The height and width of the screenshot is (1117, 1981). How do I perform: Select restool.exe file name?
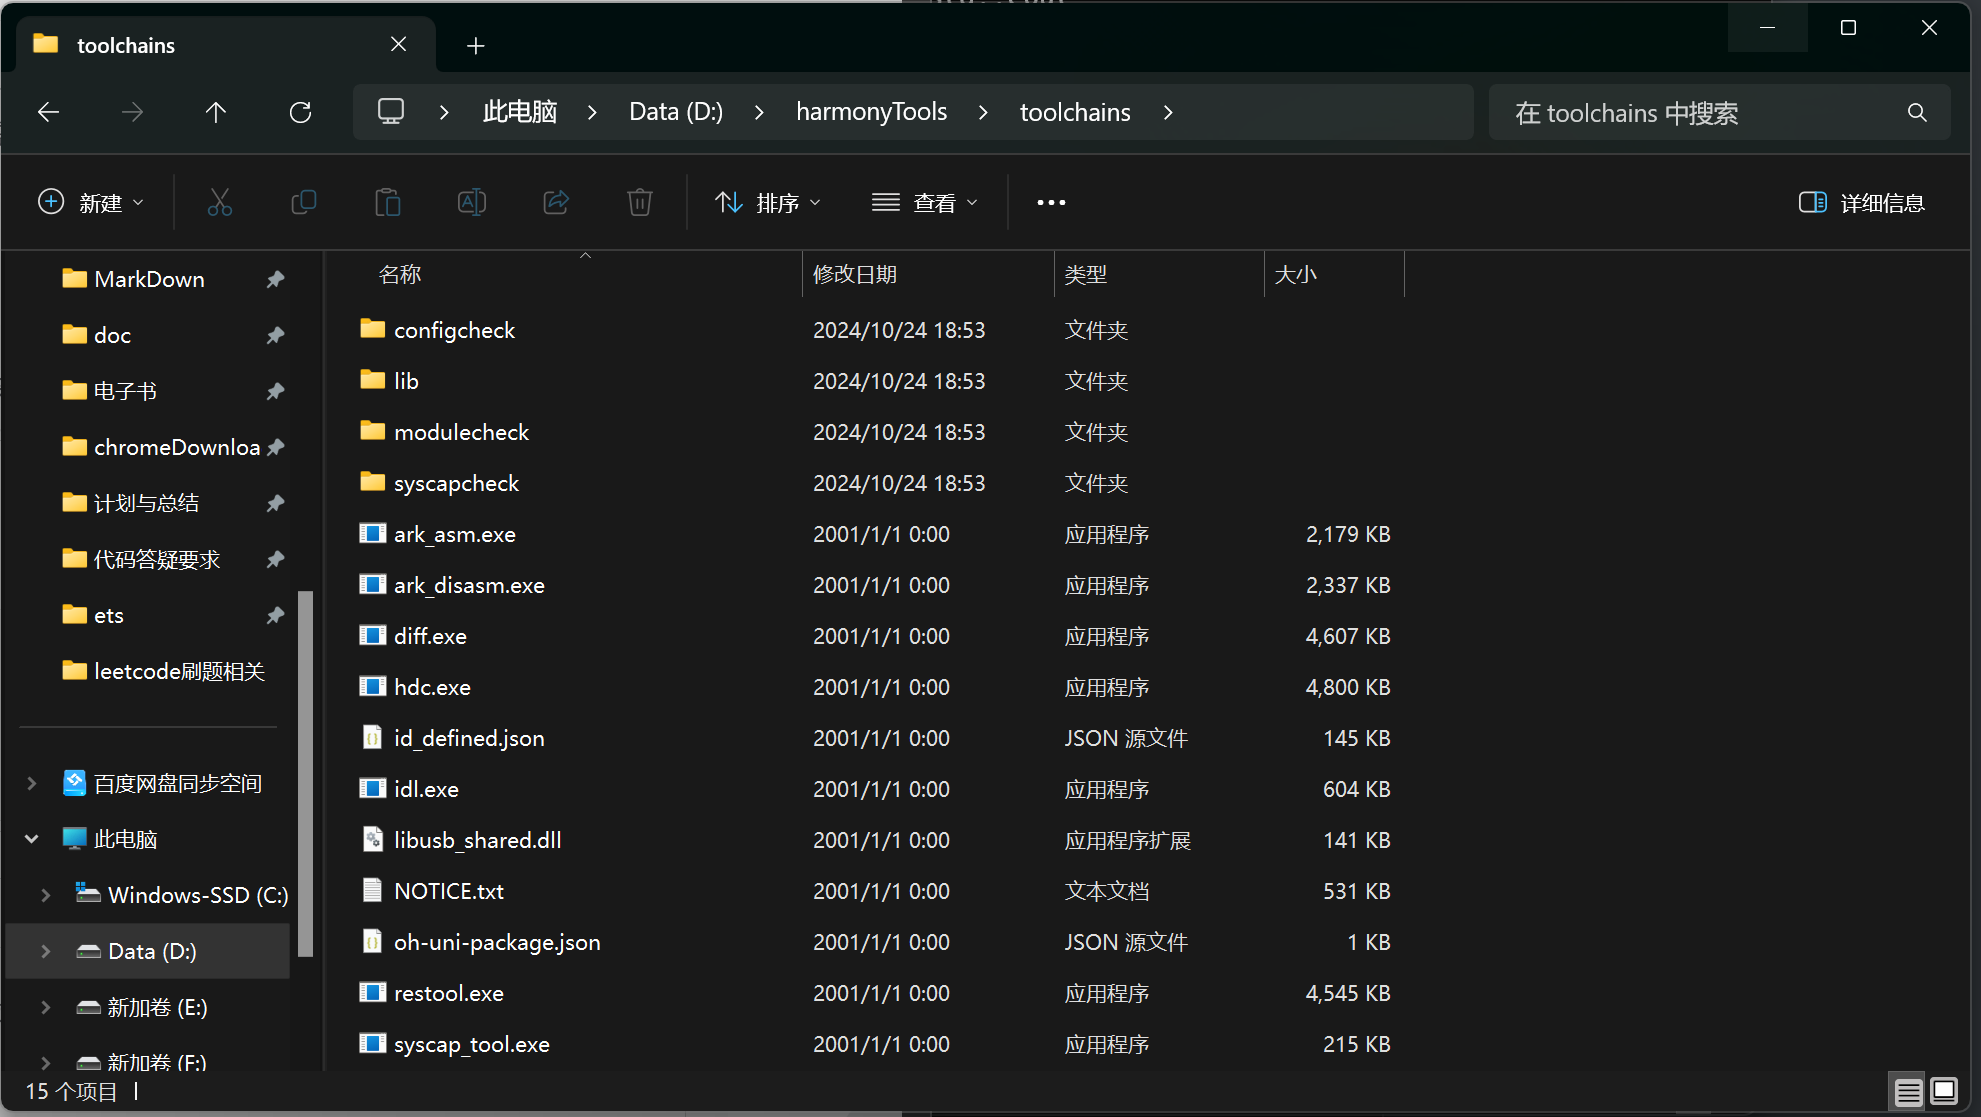(449, 993)
